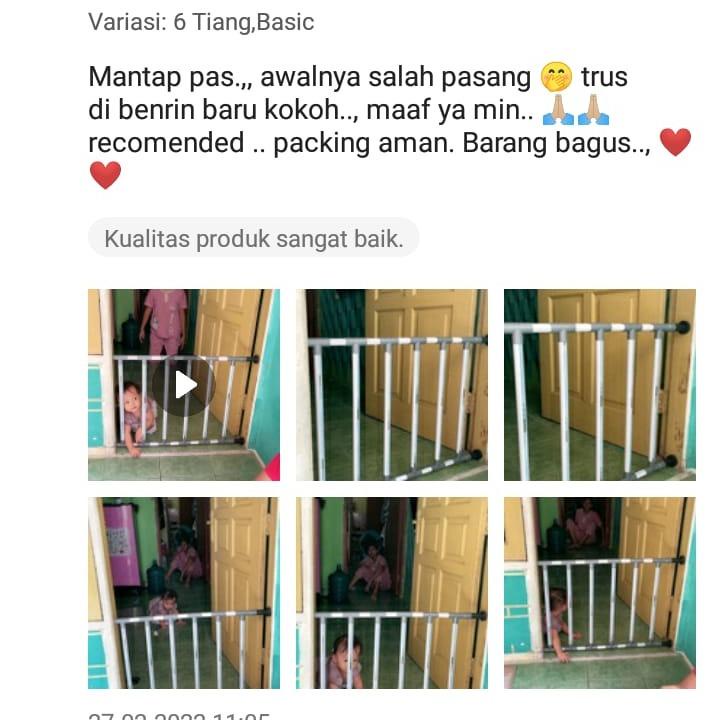Screen dimensions: 720x720
Task: Click the red heart on the last review line
Action: 105,175
